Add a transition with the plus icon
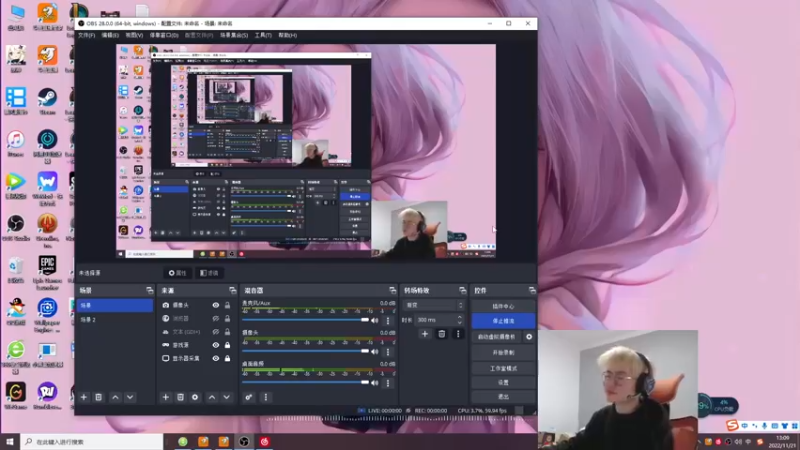 coord(424,334)
